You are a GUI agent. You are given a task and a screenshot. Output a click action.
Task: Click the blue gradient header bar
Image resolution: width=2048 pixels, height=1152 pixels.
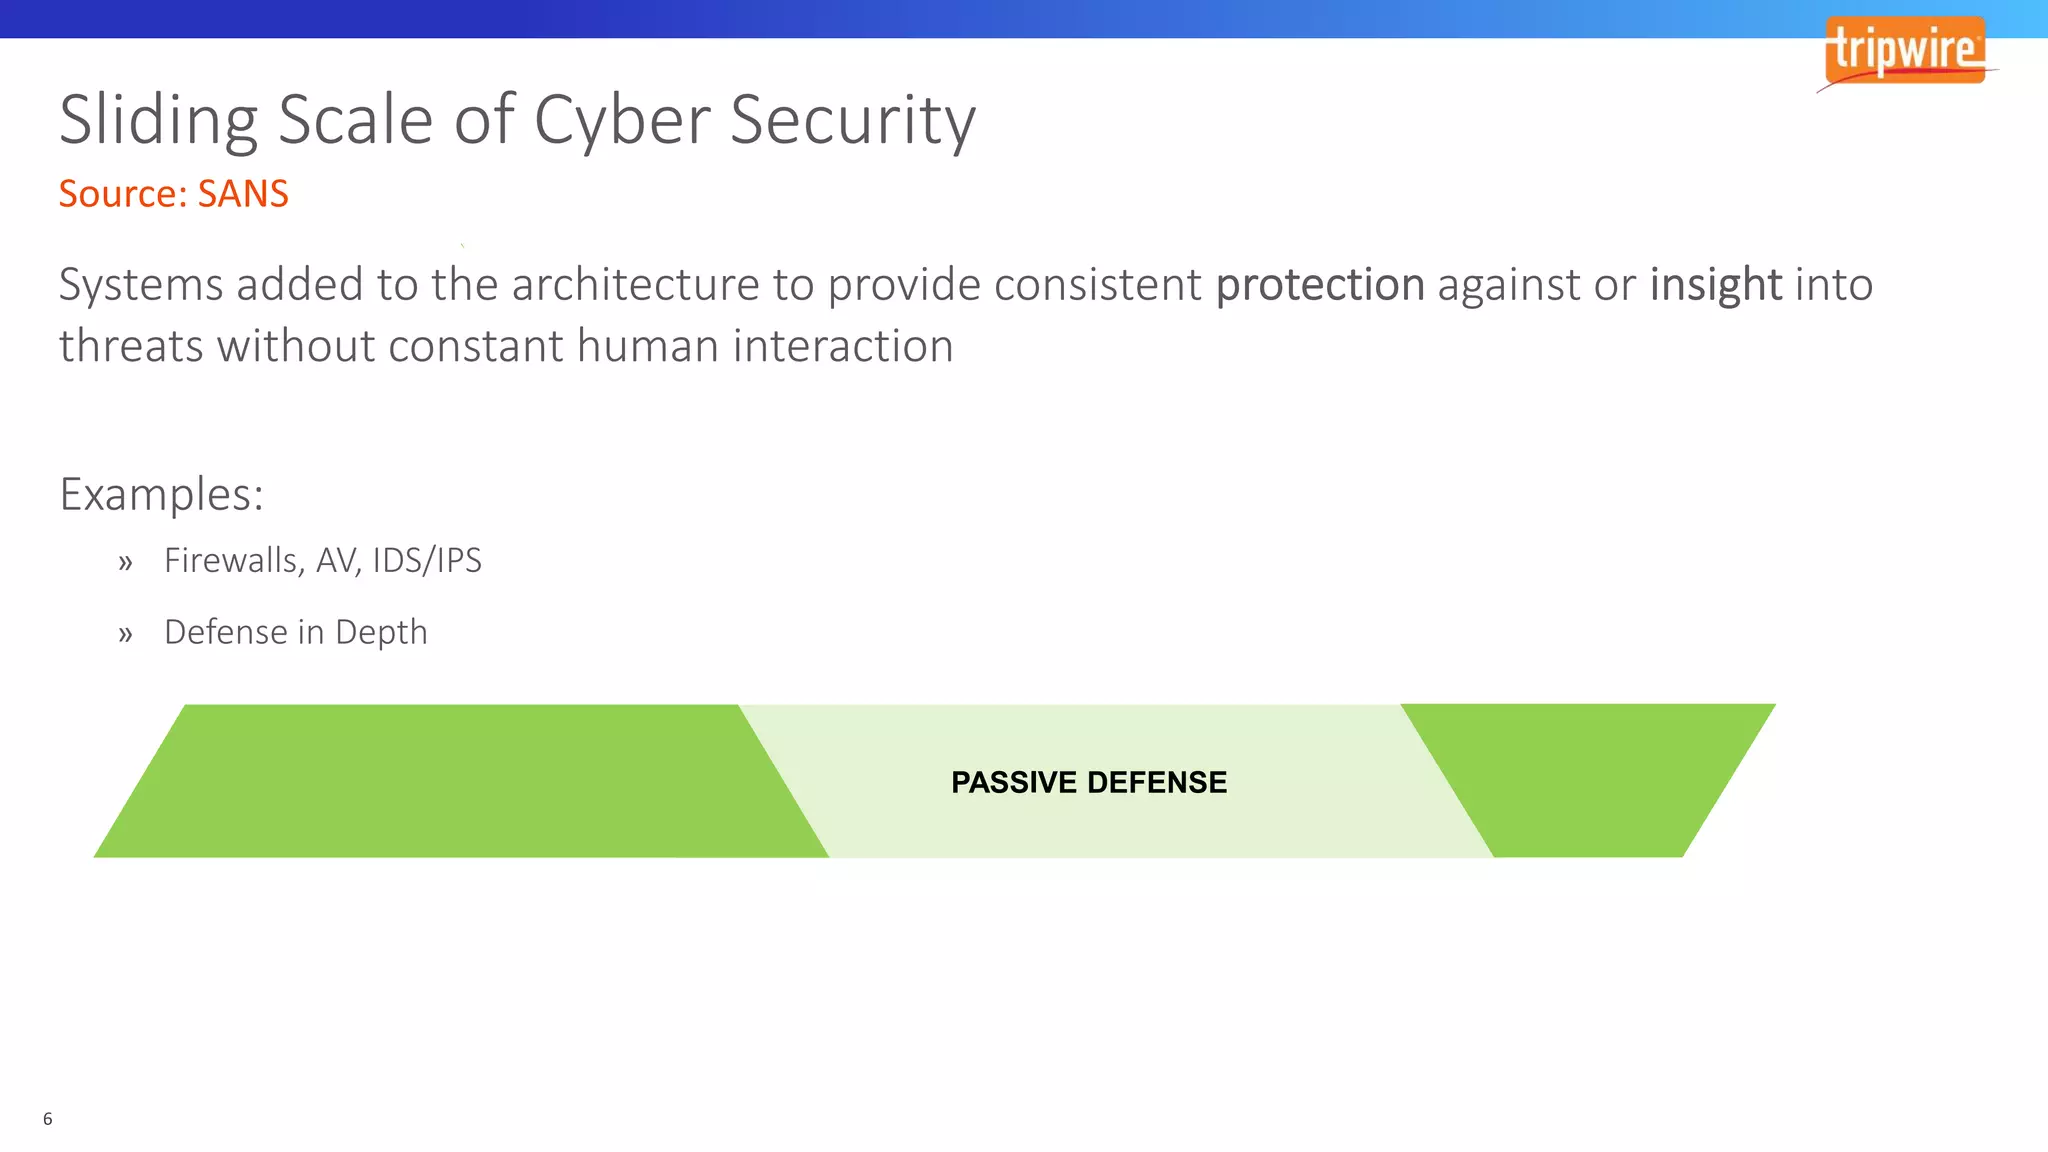tap(900, 18)
